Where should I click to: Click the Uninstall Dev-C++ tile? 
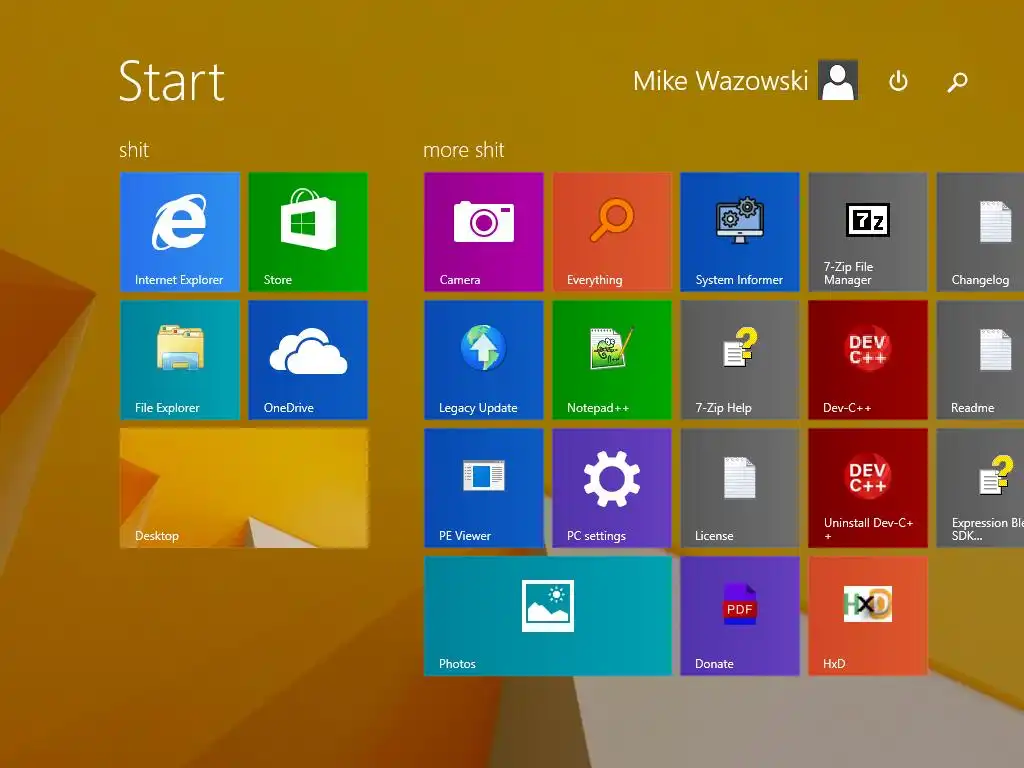(x=867, y=488)
